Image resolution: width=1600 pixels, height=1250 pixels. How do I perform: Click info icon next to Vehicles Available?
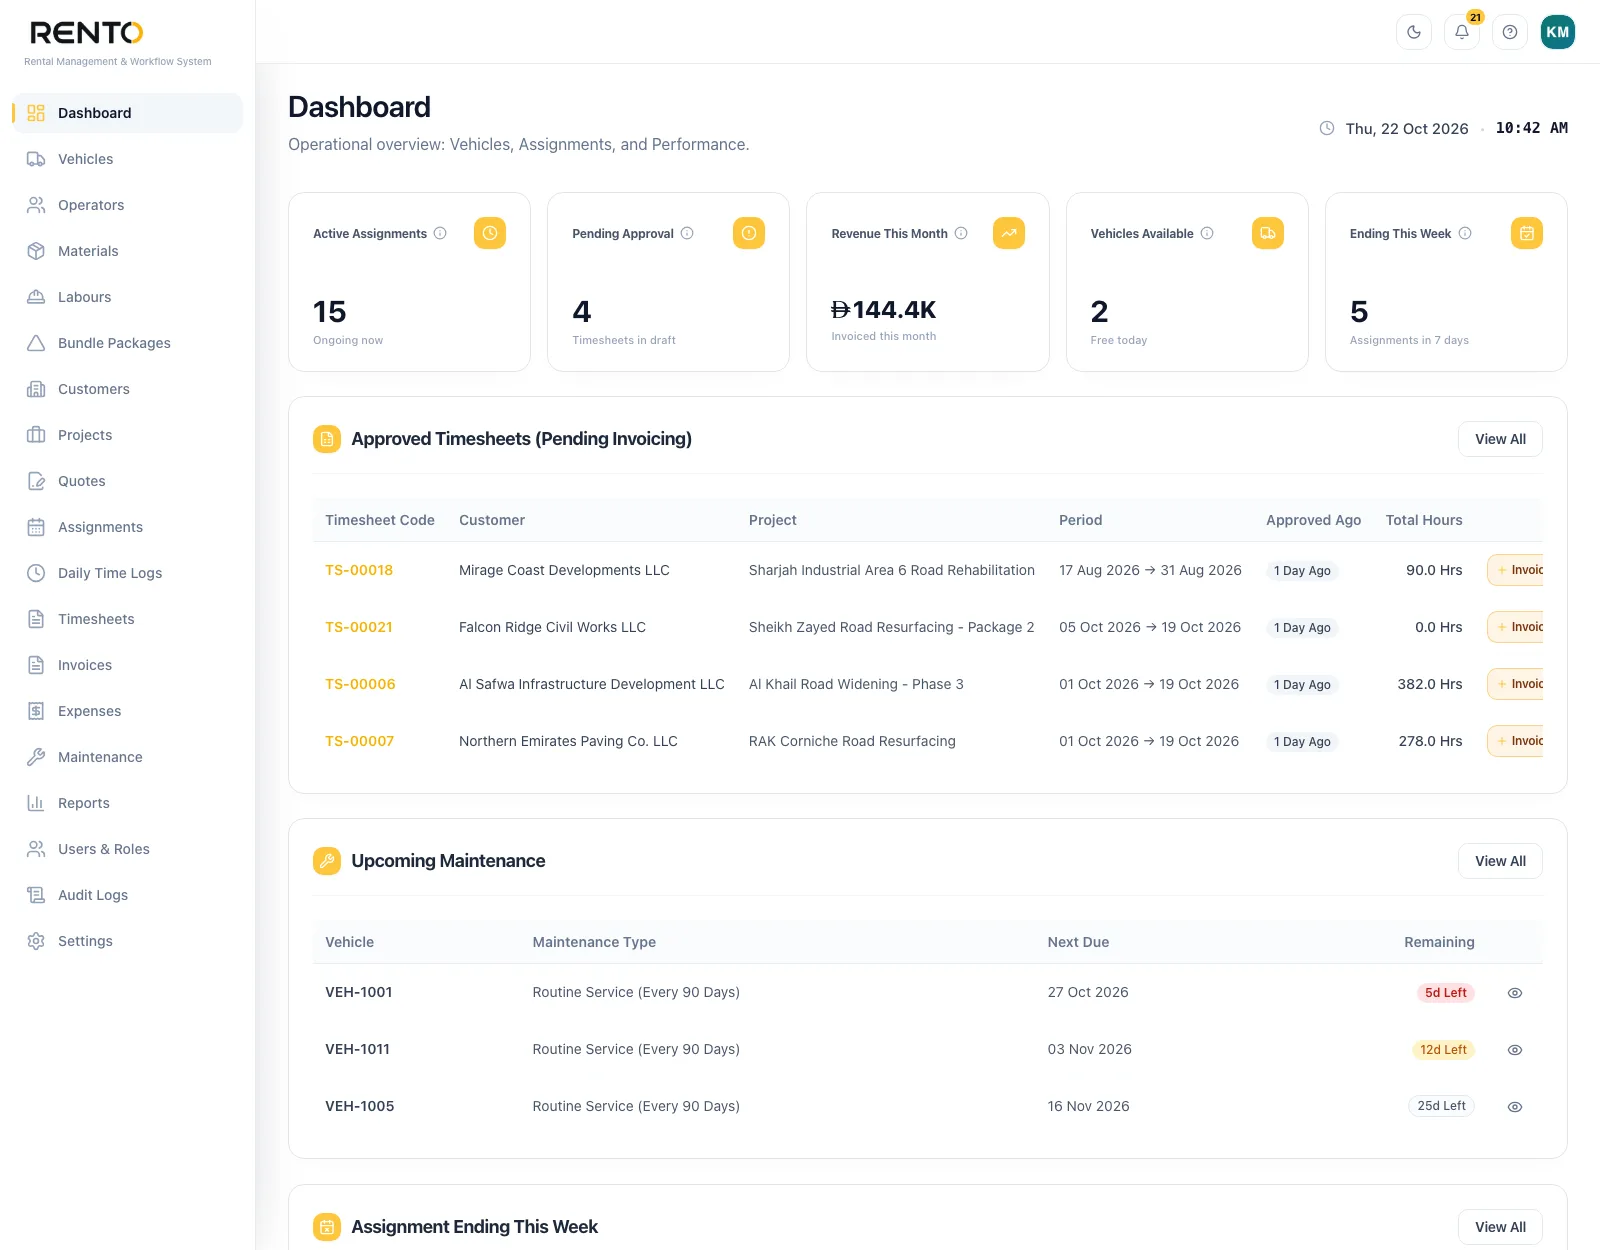1207,233
